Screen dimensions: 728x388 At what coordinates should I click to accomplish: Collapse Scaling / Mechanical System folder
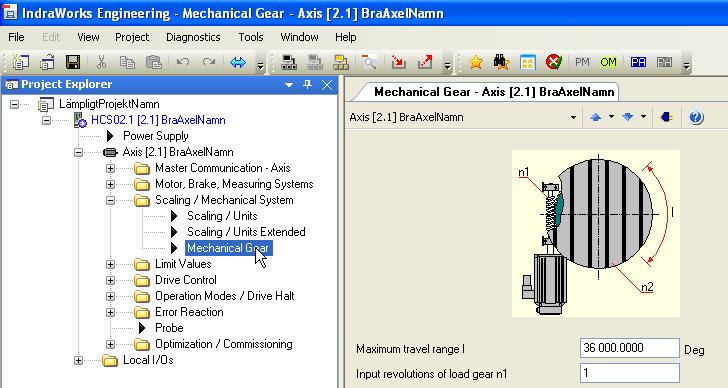pos(110,200)
